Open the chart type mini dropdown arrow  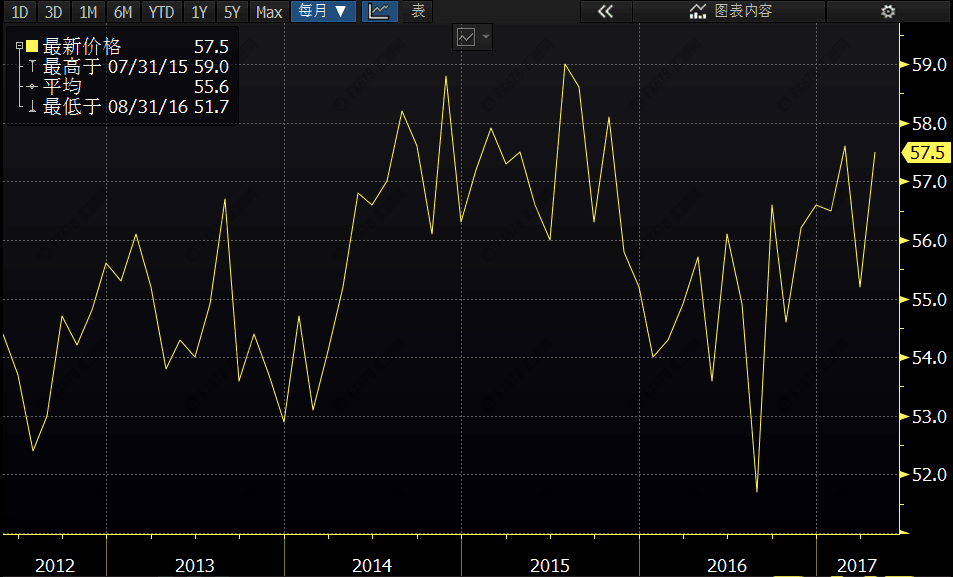coord(486,37)
